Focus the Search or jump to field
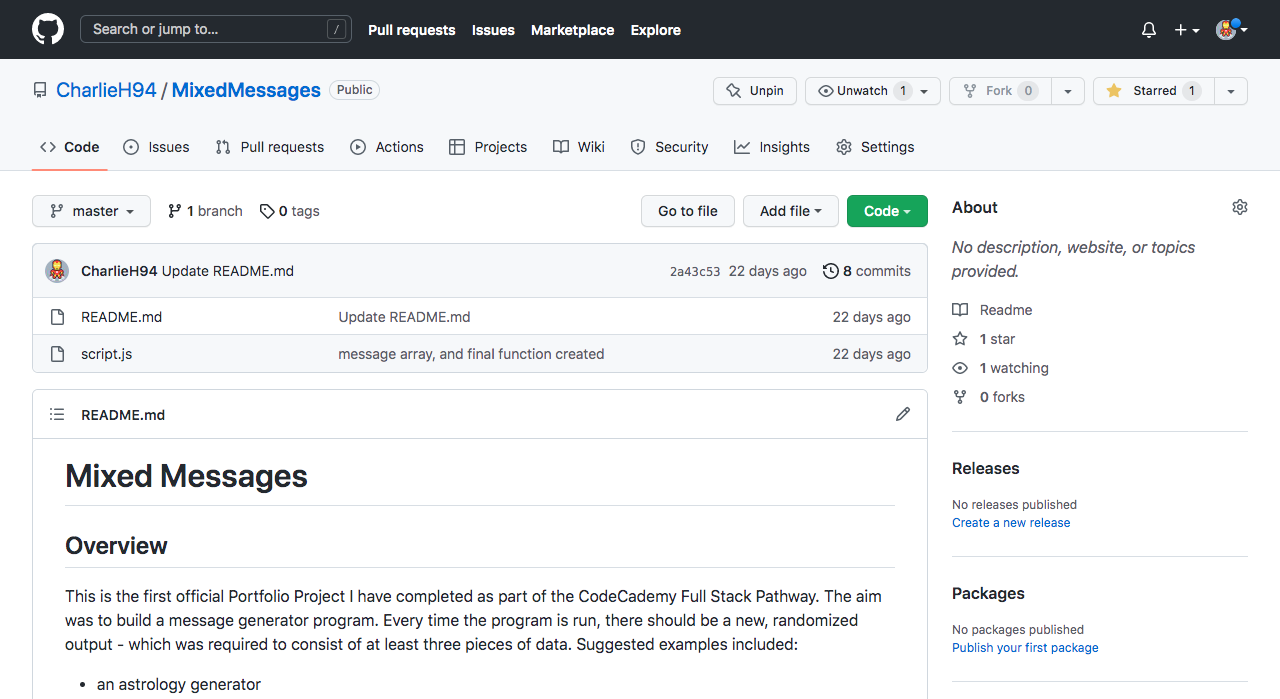This screenshot has width=1280, height=699. click(215, 29)
